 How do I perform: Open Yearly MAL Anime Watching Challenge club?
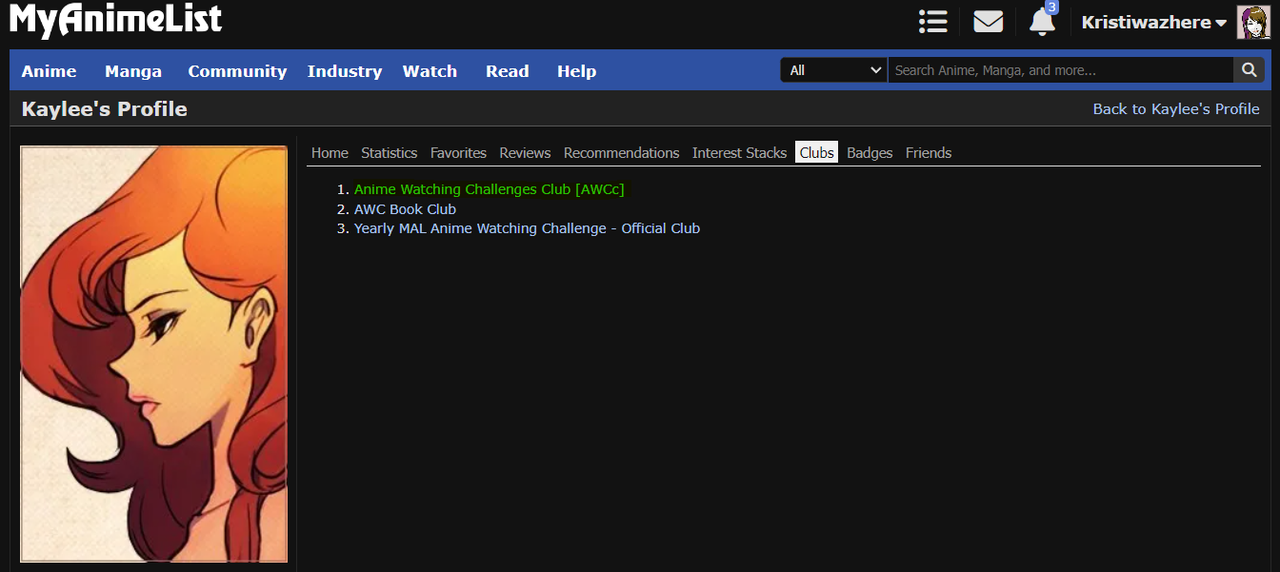[x=527, y=228]
